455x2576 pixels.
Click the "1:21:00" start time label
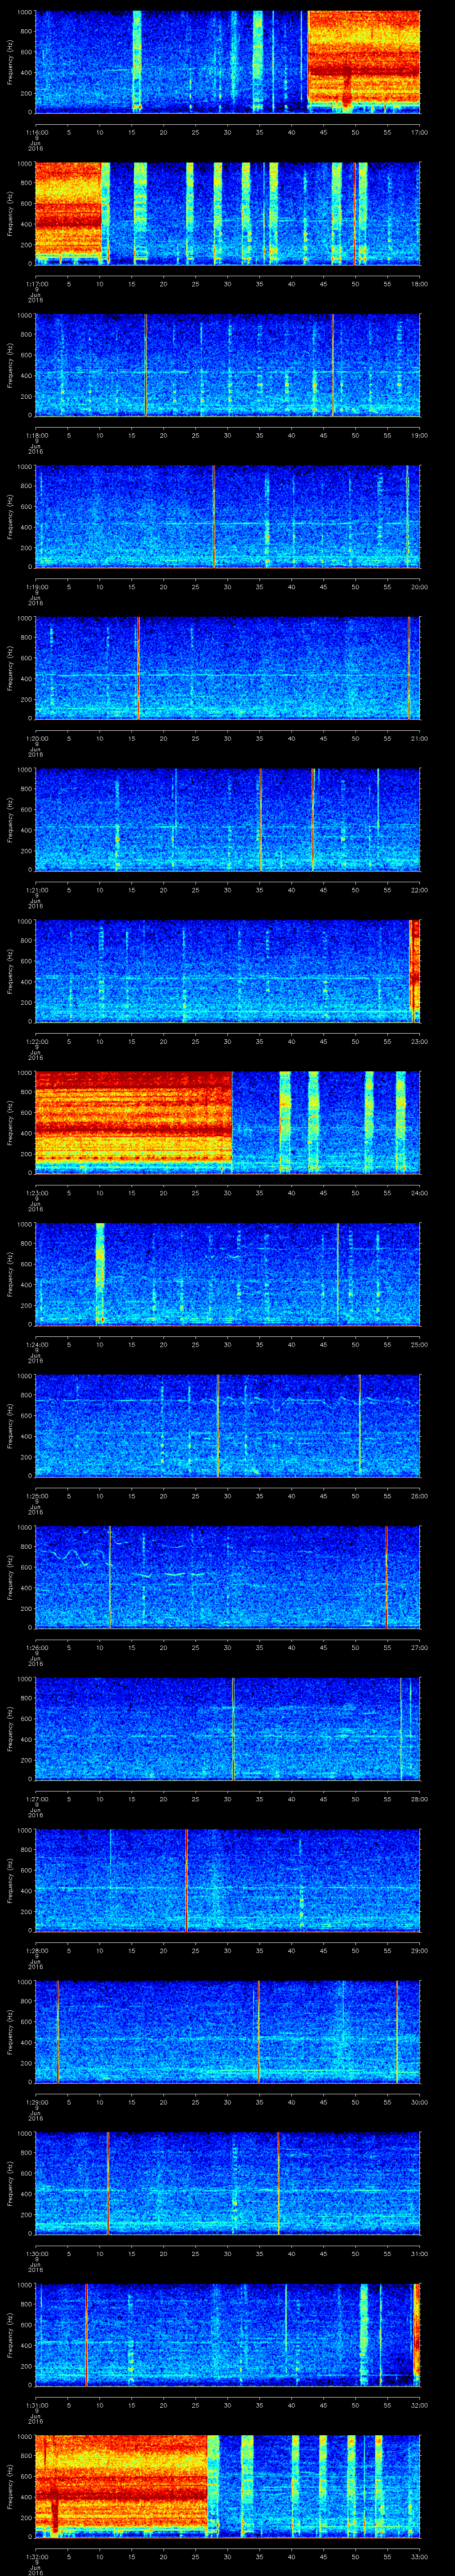(36, 890)
